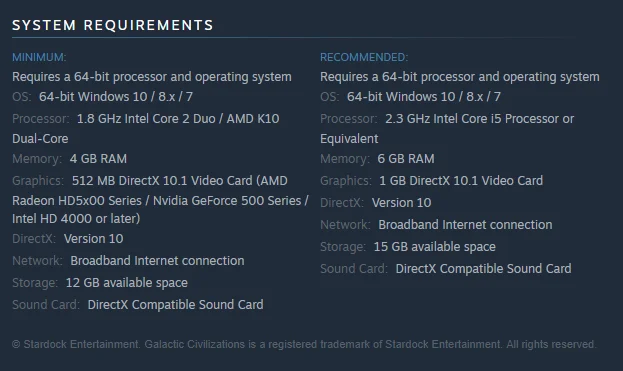The width and height of the screenshot is (623, 371).
Task: Click the Stardock Entertainment copyright notice
Action: click(304, 344)
